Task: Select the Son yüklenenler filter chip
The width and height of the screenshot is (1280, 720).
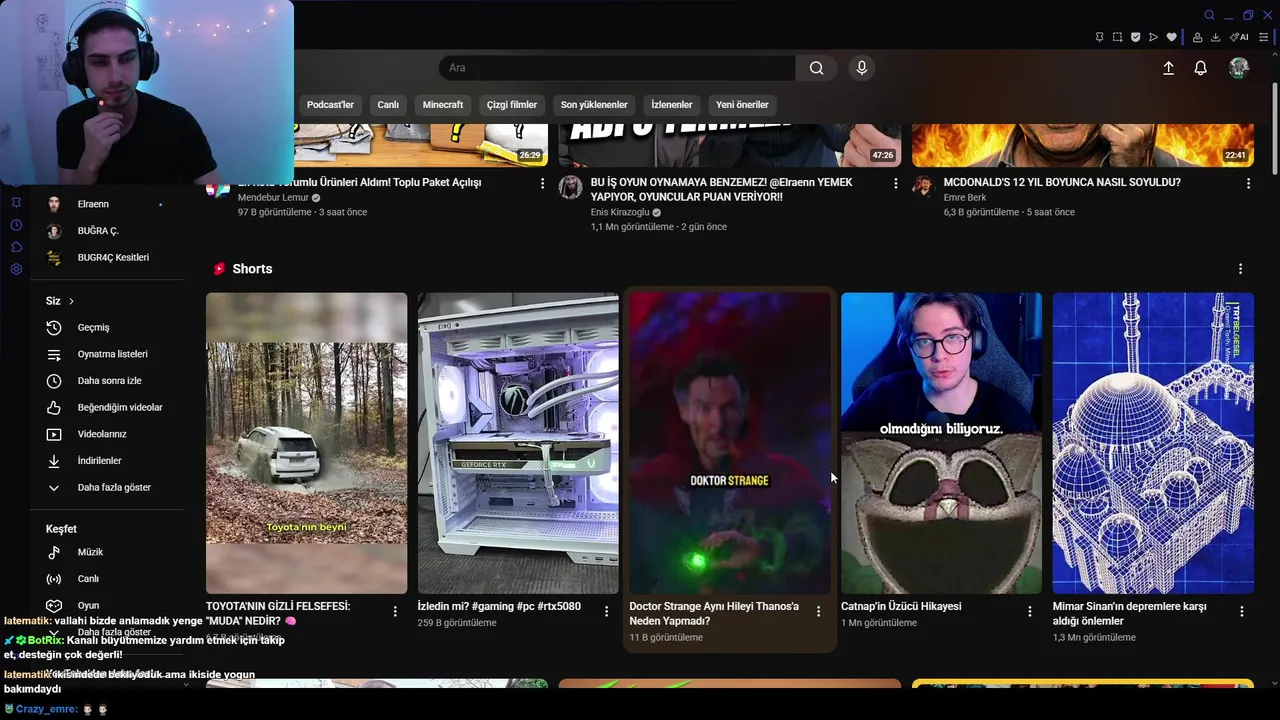Action: click(594, 105)
